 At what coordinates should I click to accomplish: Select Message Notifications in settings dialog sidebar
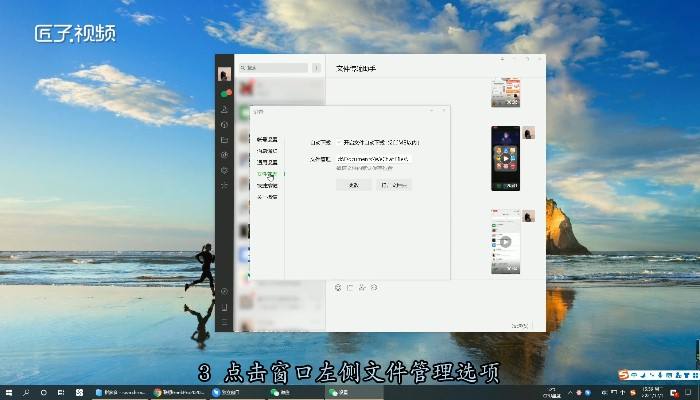coord(267,151)
